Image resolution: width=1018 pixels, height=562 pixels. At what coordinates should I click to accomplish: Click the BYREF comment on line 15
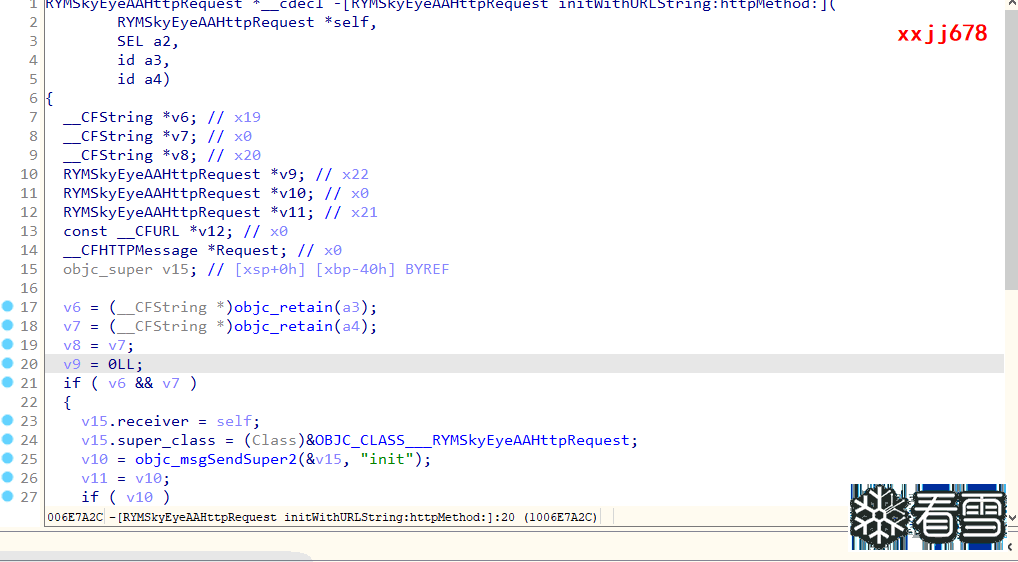pos(427,269)
